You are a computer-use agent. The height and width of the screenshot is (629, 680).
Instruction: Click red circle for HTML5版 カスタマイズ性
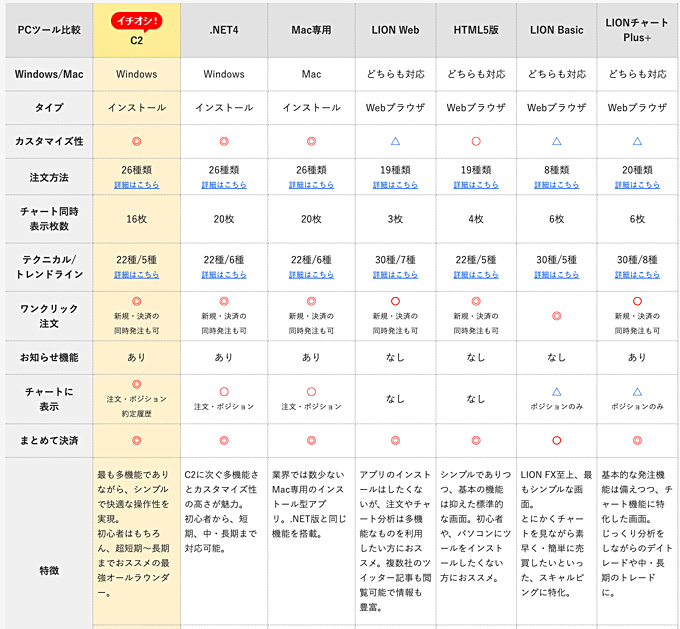476,141
